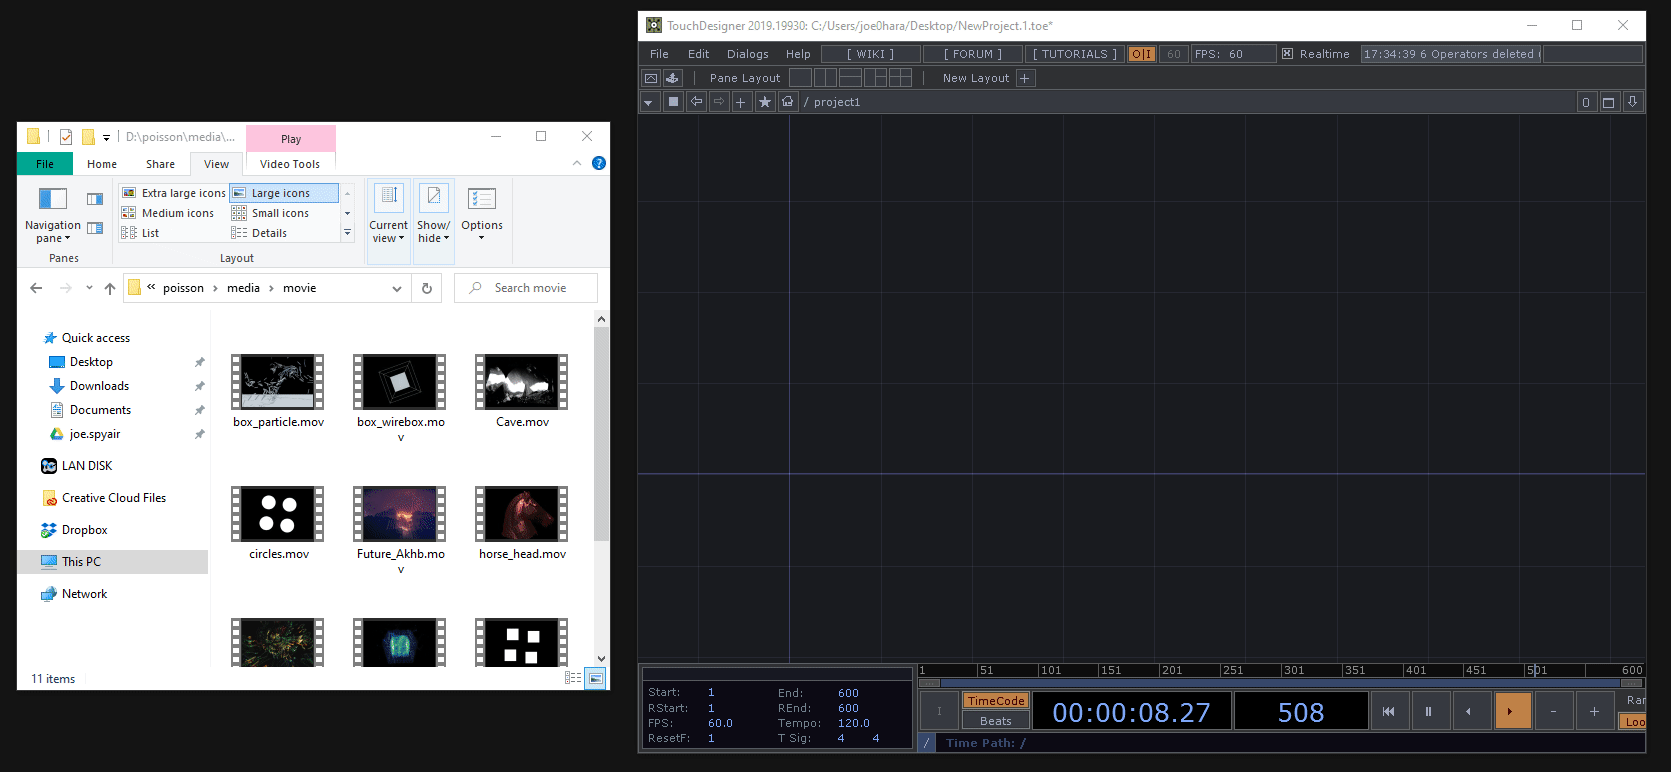Screen dimensions: 1671x772
Task: Refresh the movie folder in Explorer
Action: pyautogui.click(x=427, y=288)
